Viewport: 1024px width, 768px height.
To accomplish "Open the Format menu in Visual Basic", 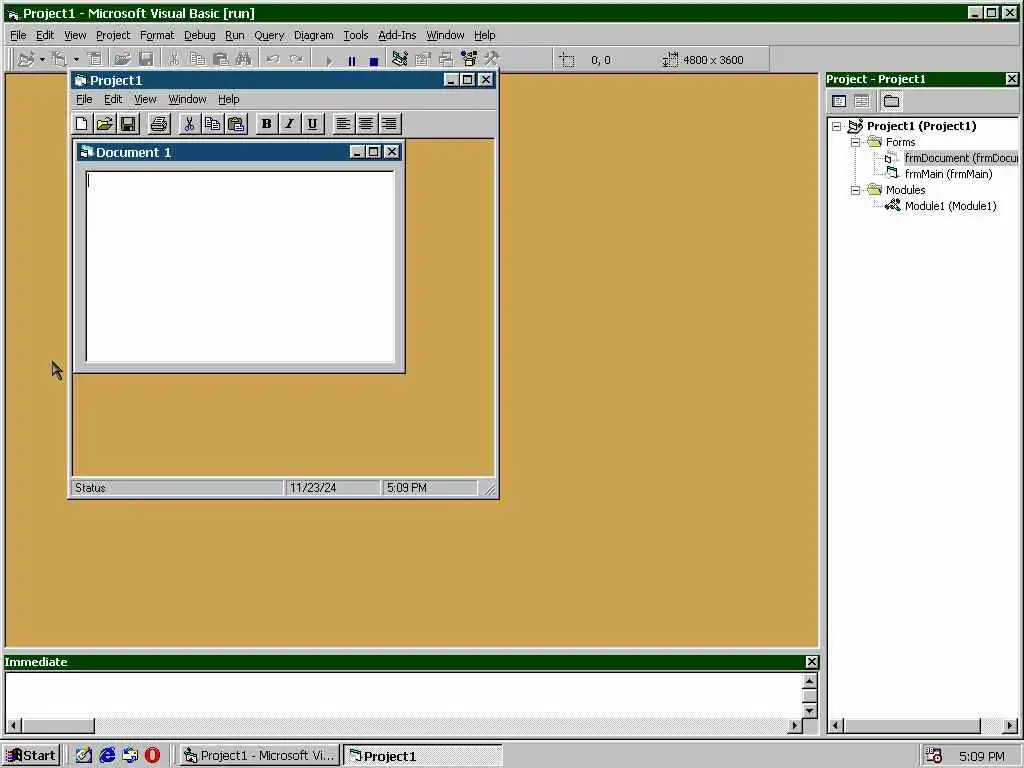I will 157,35.
